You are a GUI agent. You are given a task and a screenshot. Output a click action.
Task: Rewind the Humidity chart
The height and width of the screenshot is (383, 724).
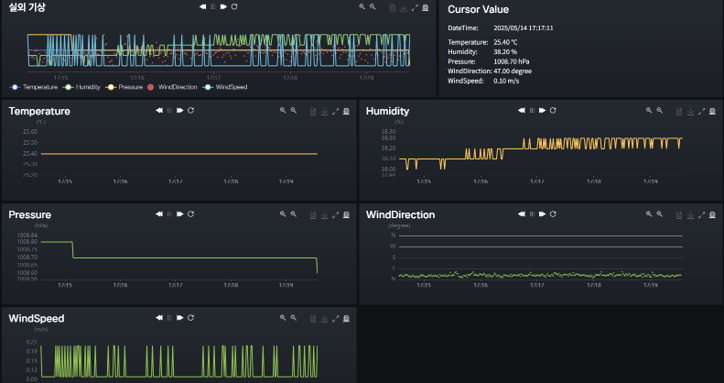(521, 110)
